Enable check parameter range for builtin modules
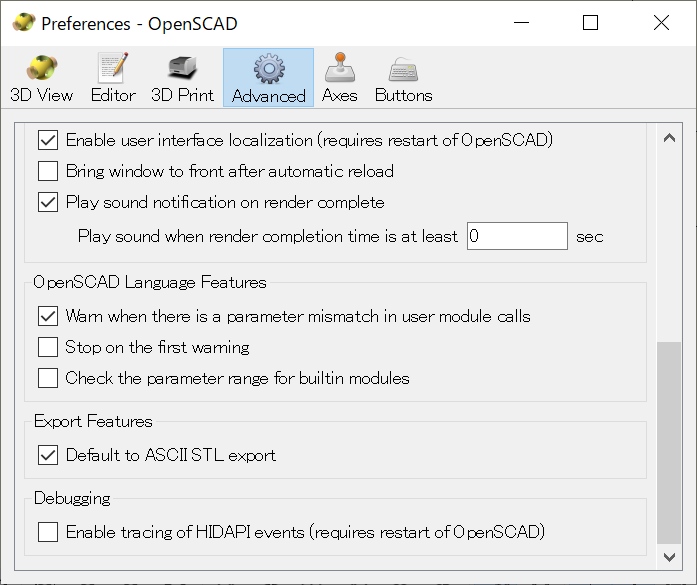 [x=48, y=378]
